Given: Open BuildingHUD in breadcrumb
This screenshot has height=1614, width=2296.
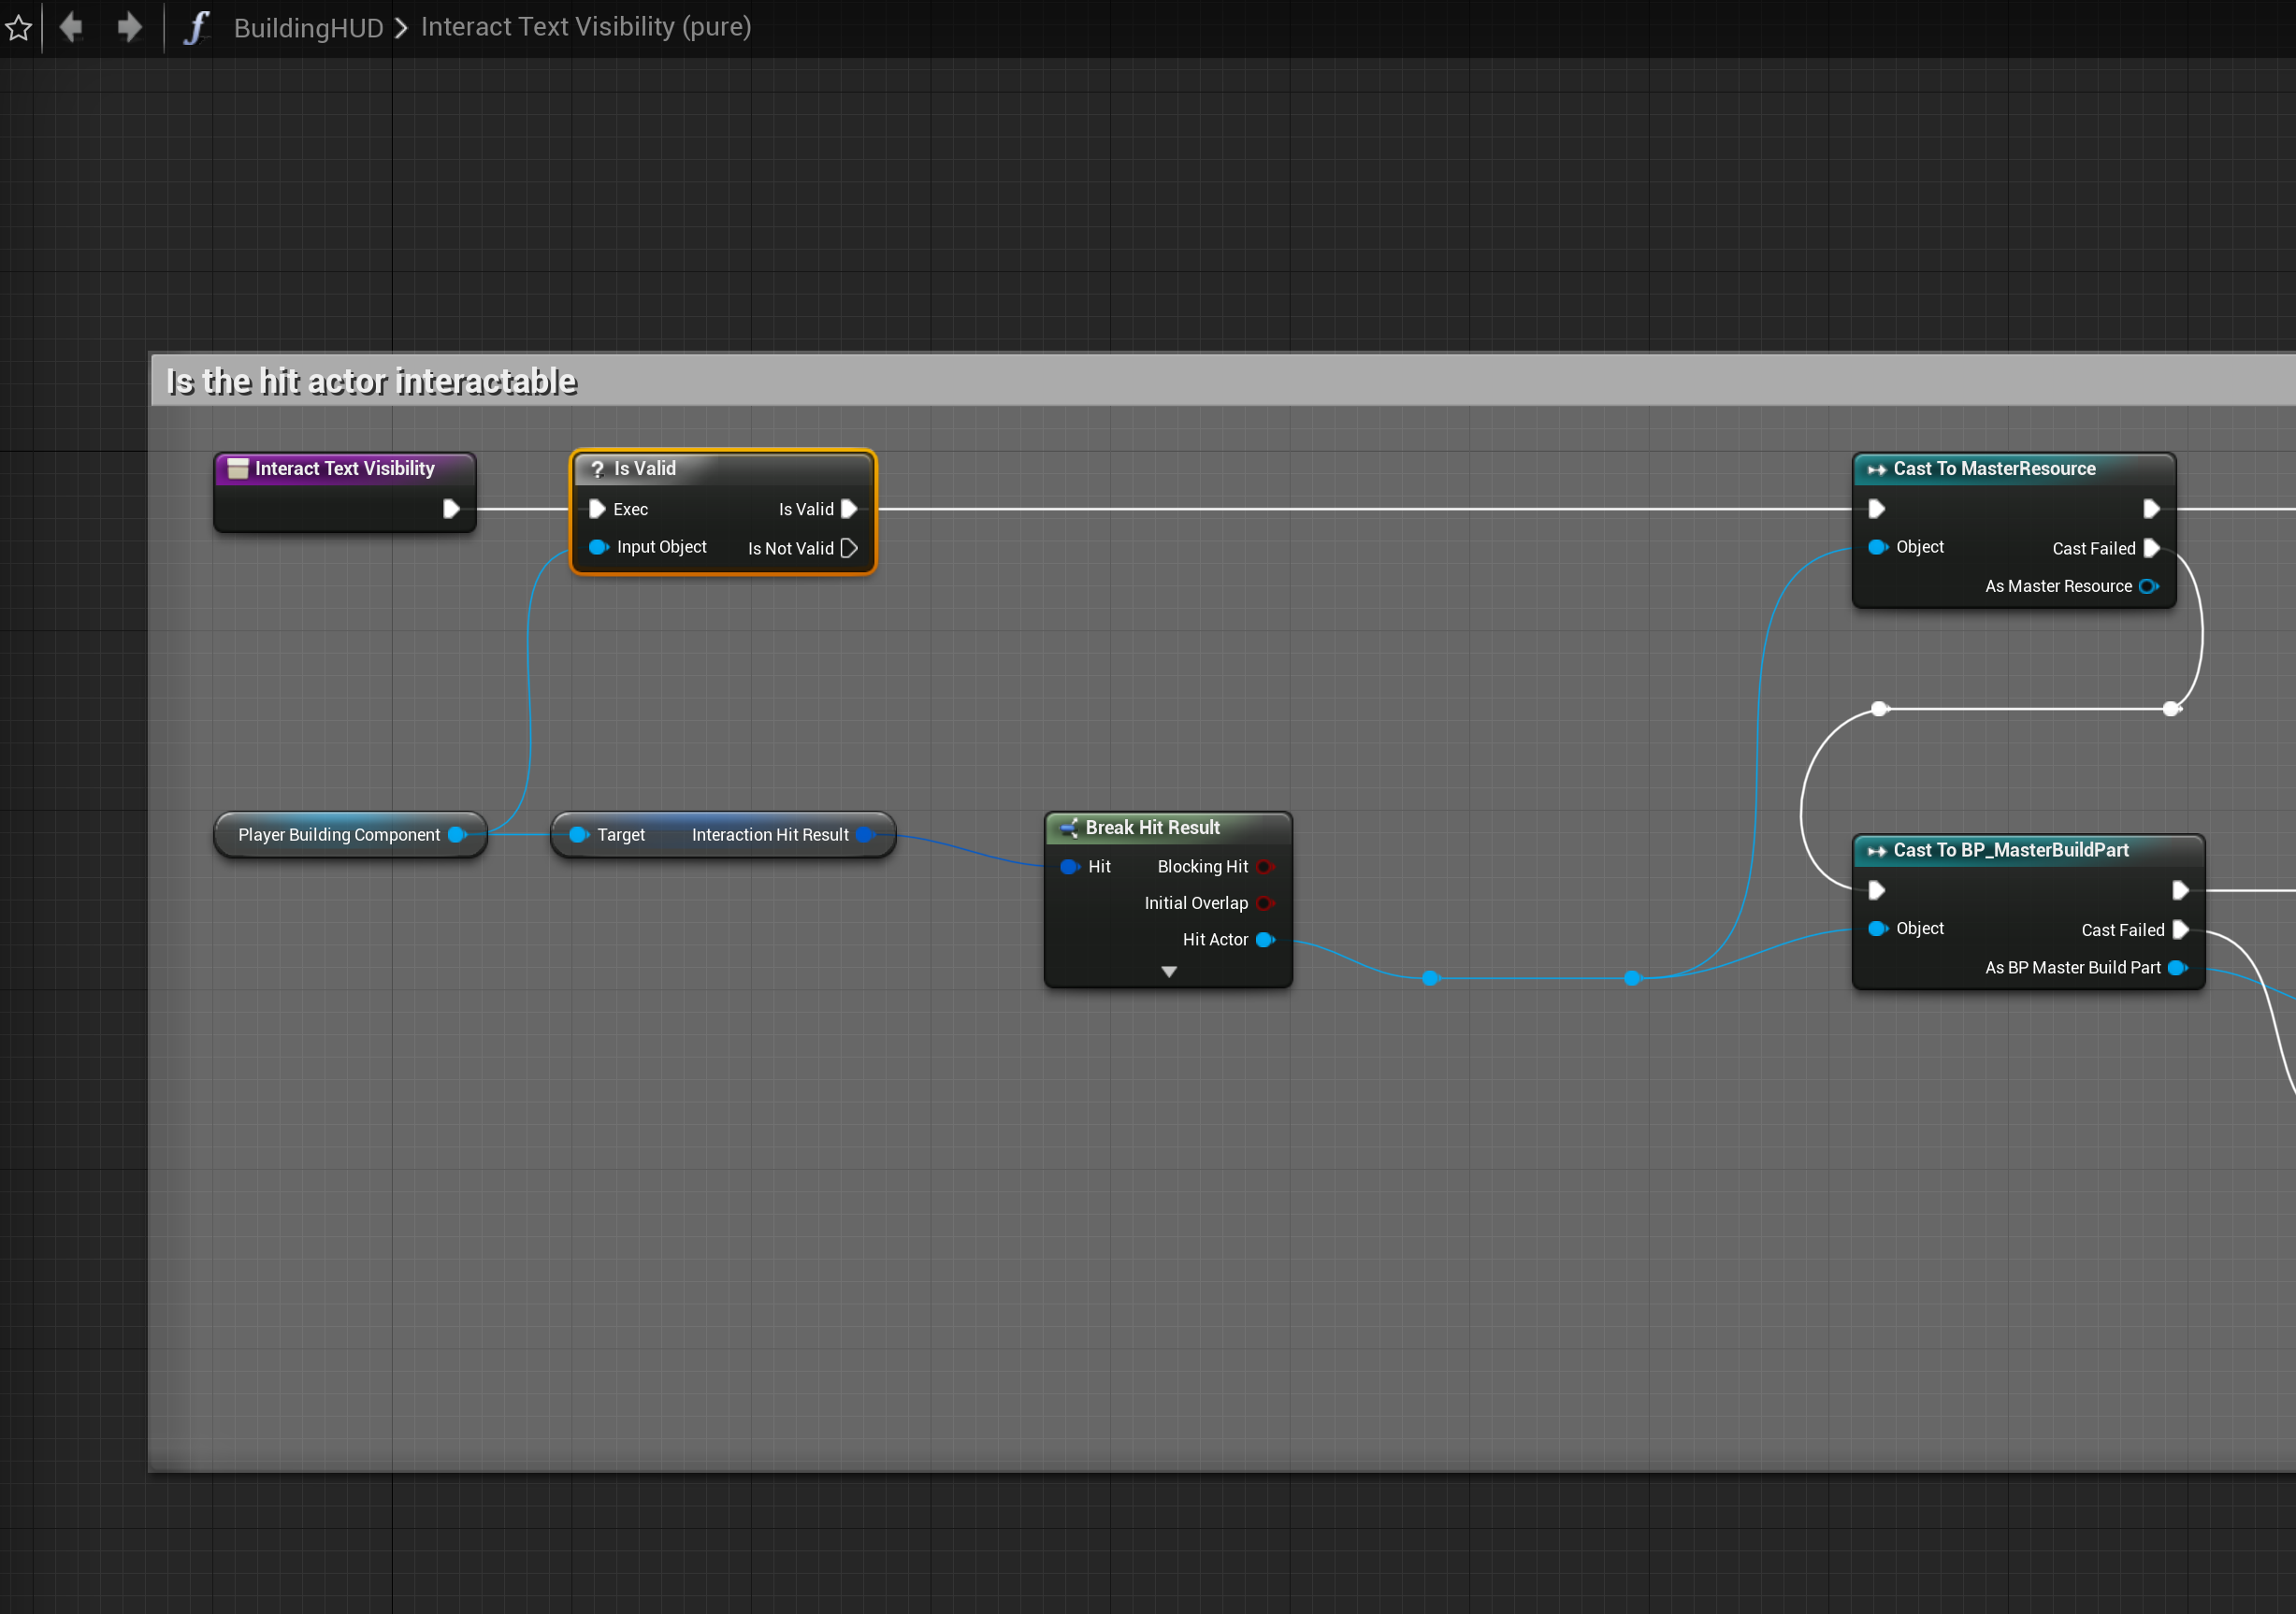Looking at the screenshot, I should [308, 28].
